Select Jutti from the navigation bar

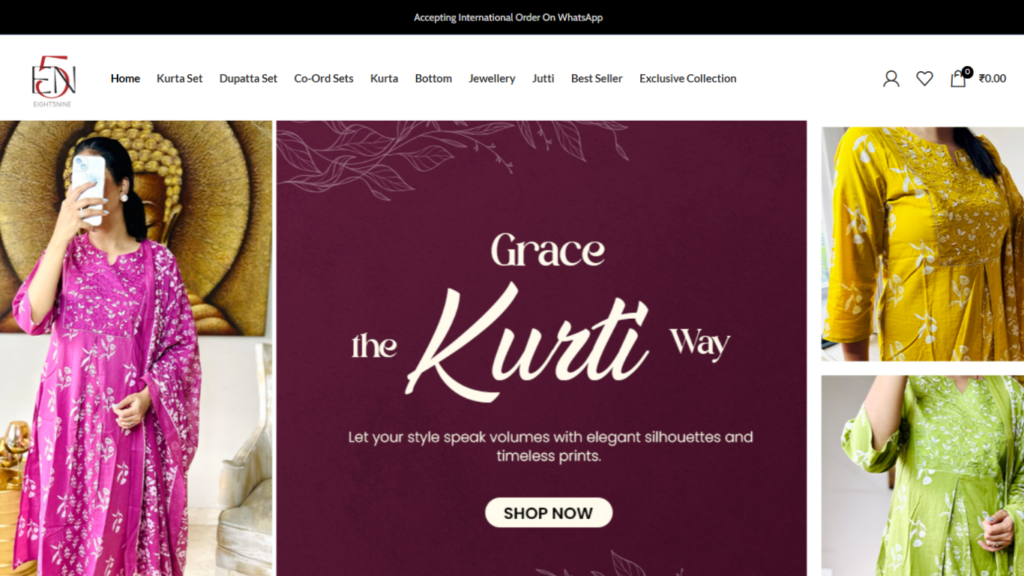pos(543,78)
